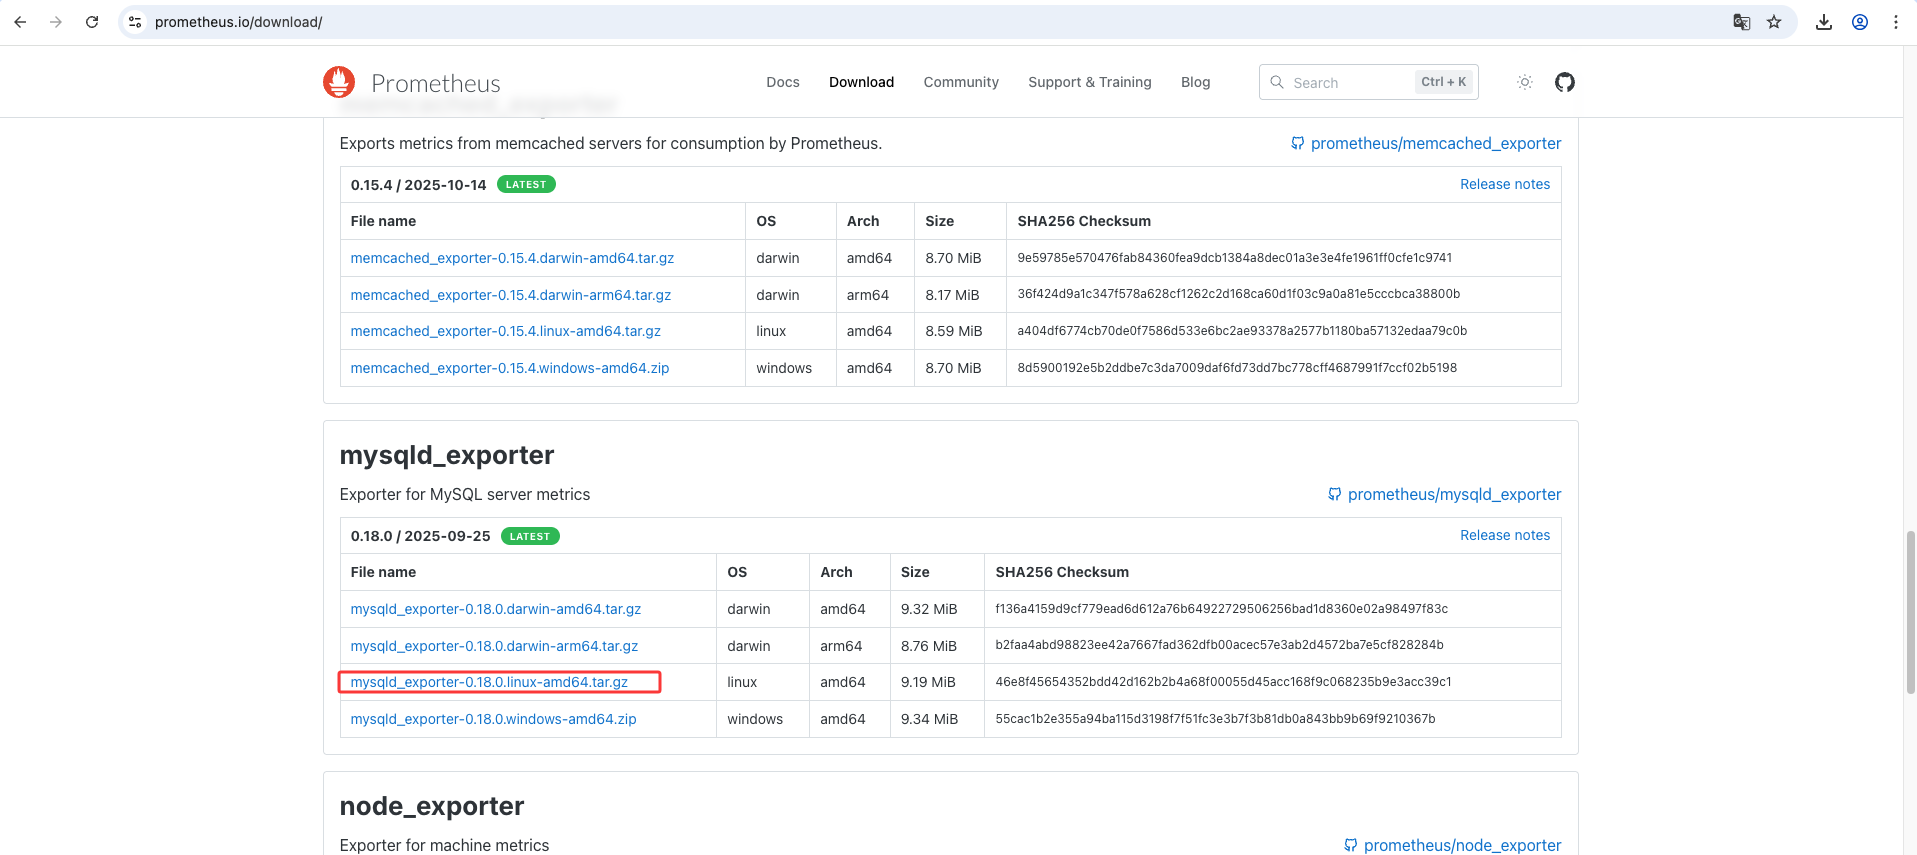Select the memcached darwin-amd64 checksum starting 9e597

pyautogui.click(x=1235, y=258)
